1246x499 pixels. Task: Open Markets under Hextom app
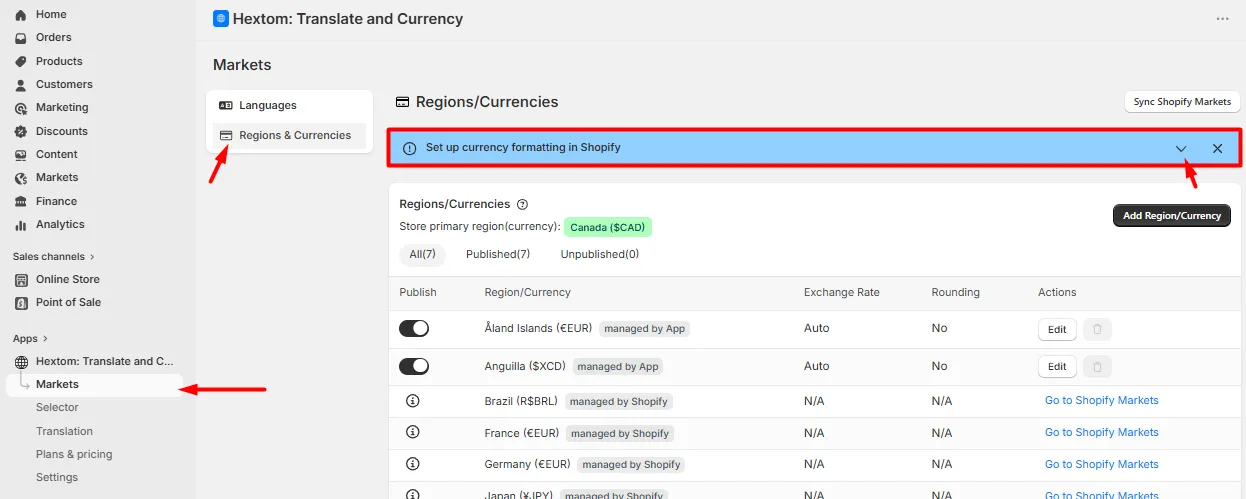click(94, 385)
